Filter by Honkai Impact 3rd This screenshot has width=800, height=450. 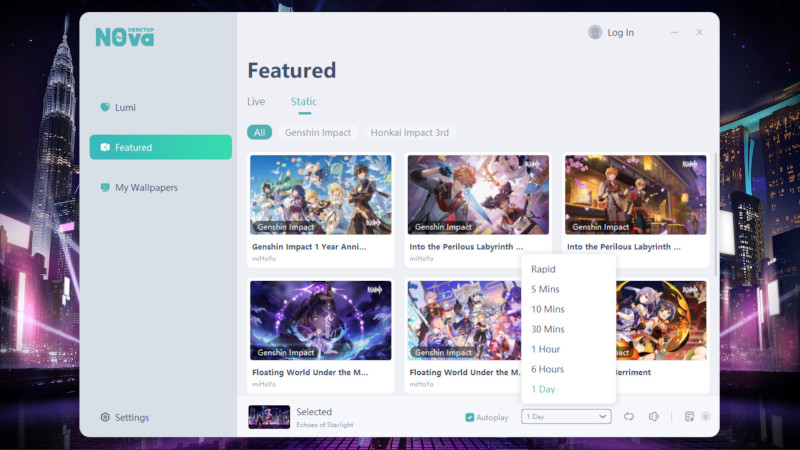410,132
